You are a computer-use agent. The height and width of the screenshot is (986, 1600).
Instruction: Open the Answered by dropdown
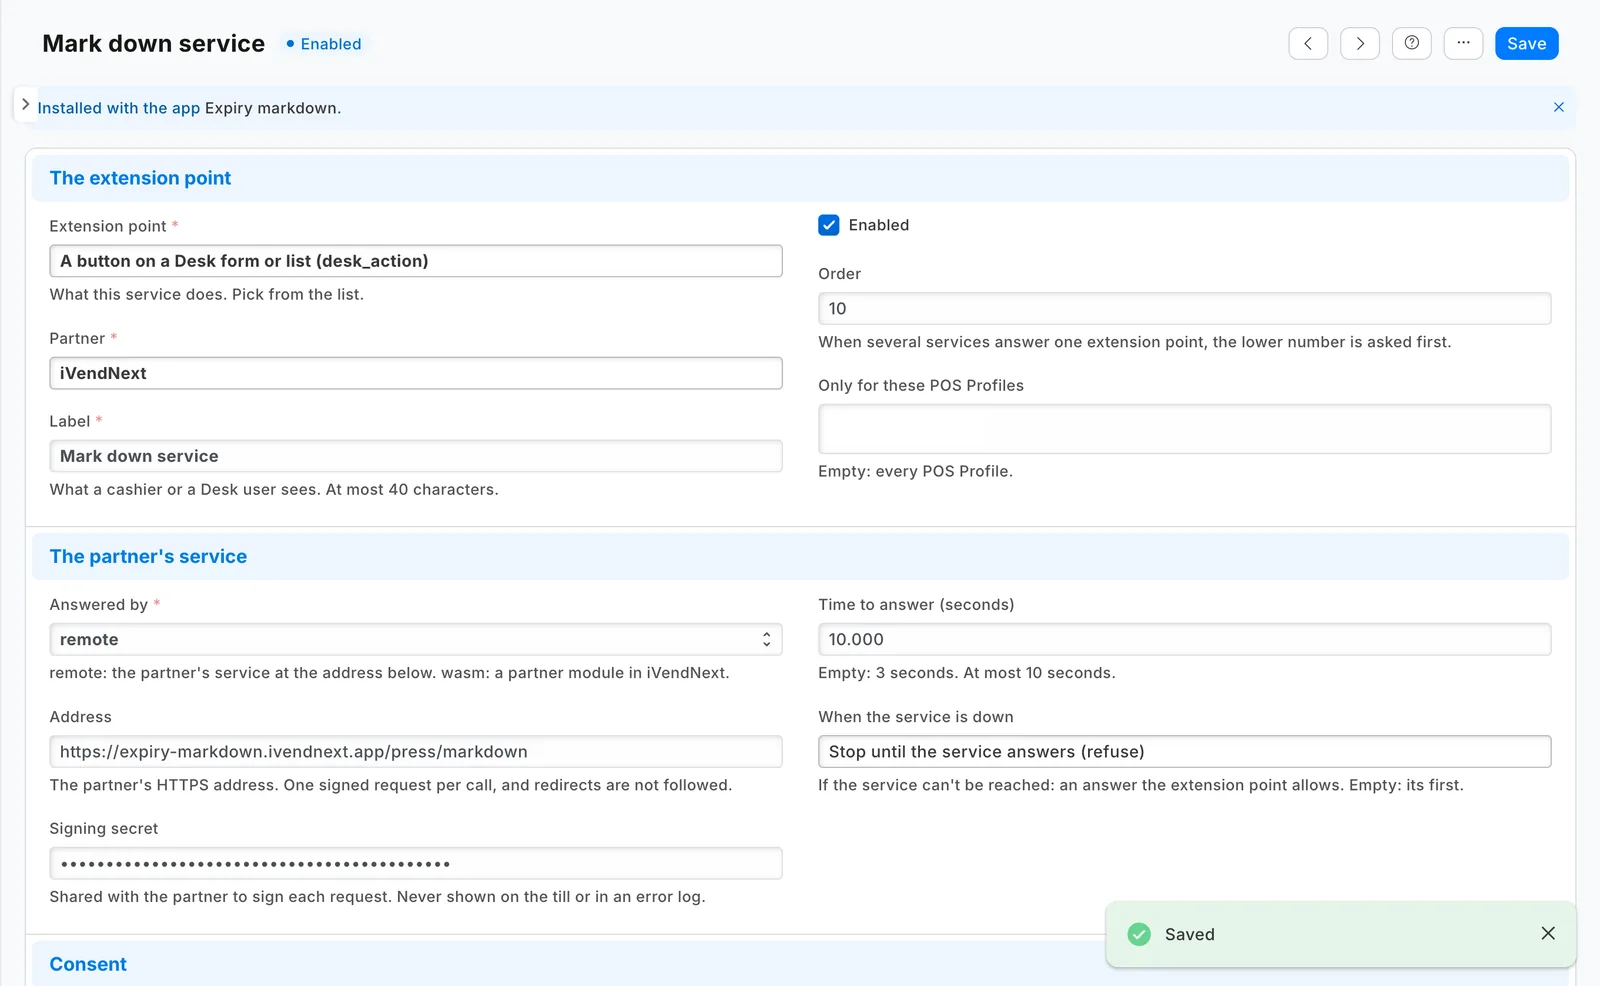(416, 639)
